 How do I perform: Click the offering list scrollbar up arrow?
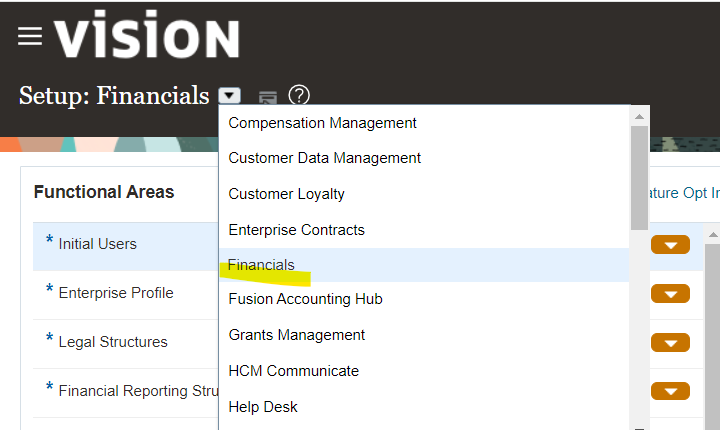(x=640, y=116)
